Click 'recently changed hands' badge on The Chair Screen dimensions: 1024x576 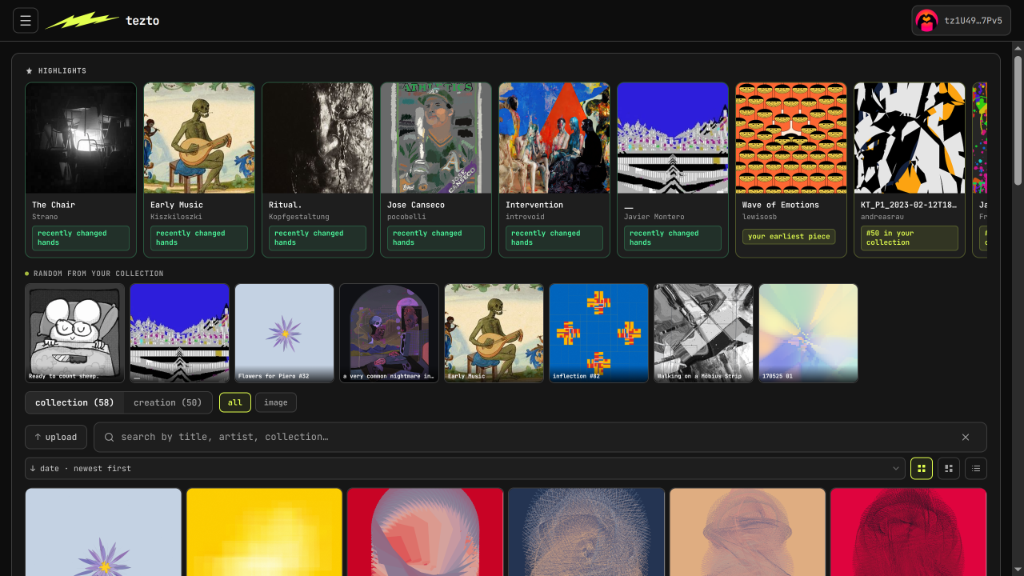point(81,238)
